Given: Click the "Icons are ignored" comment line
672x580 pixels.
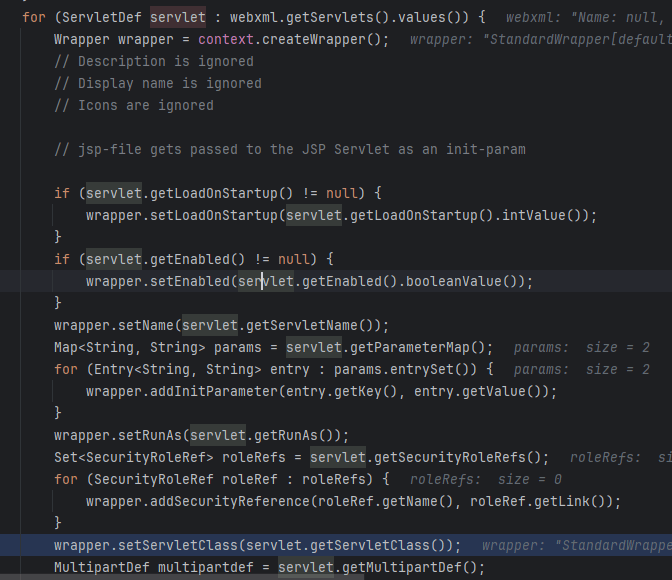Looking at the screenshot, I should pyautogui.click(x=133, y=105).
